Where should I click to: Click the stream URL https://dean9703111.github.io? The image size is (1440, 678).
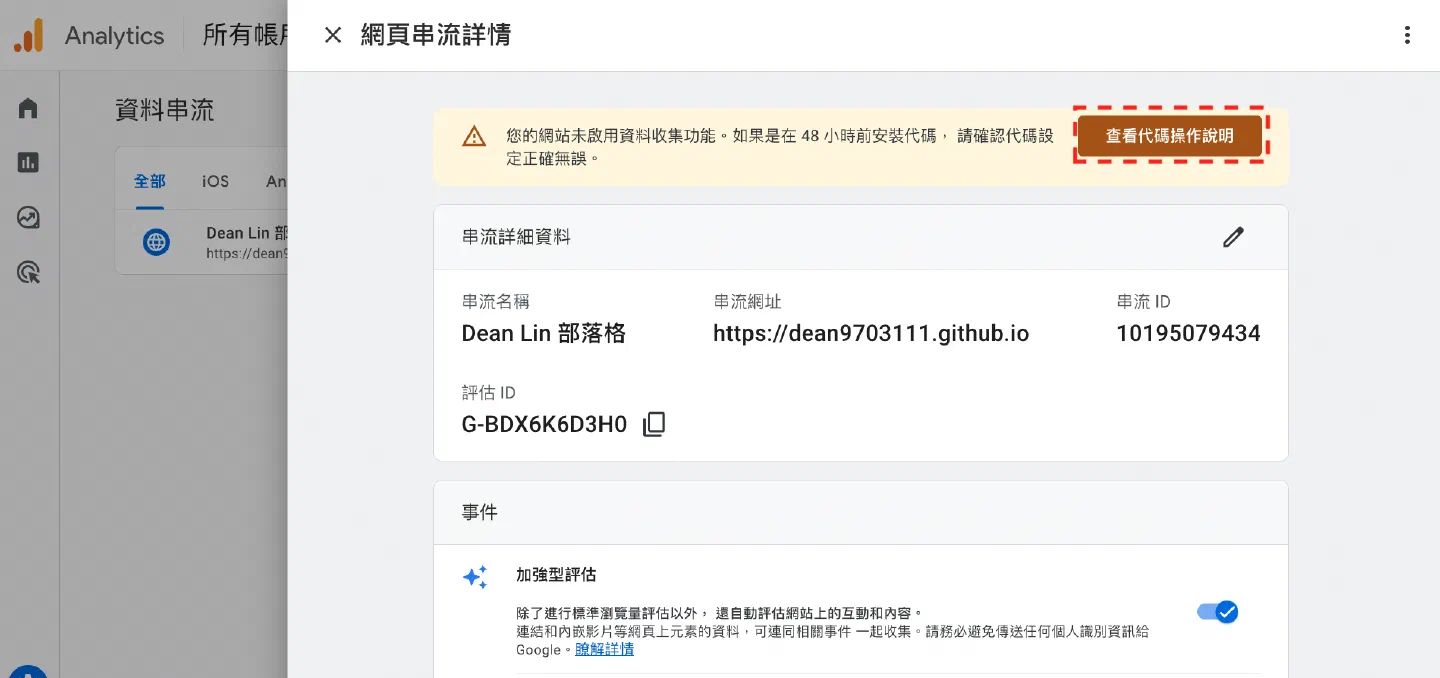(x=871, y=334)
